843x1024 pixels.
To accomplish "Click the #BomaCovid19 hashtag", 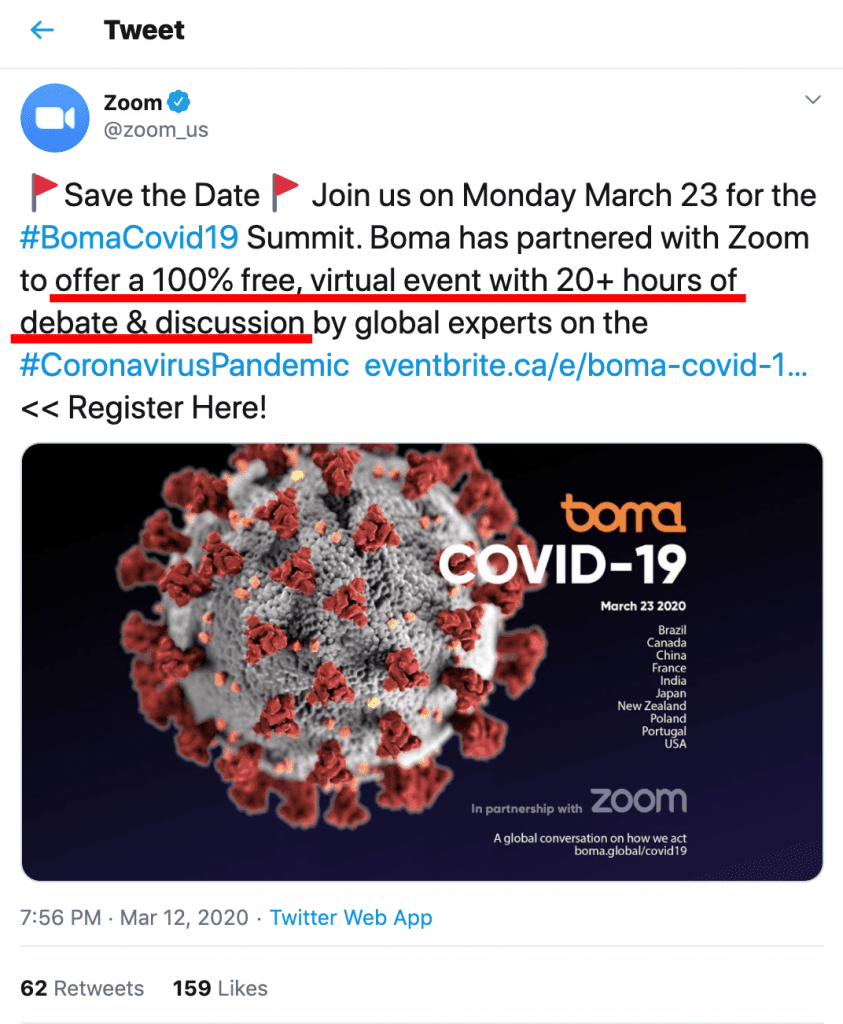I will pos(128,238).
